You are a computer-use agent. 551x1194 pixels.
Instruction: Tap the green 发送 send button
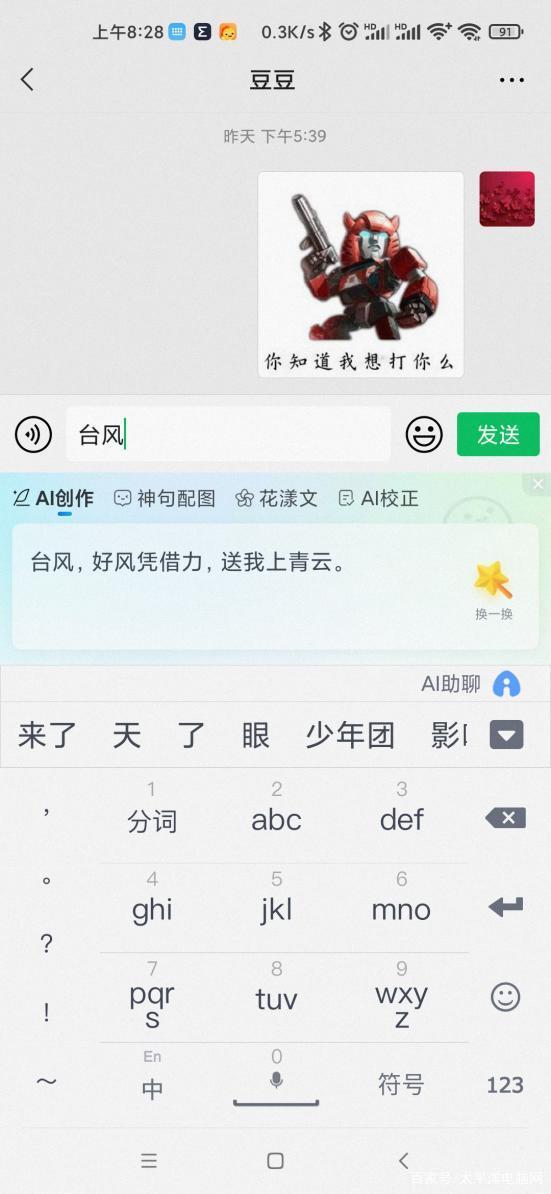498,435
